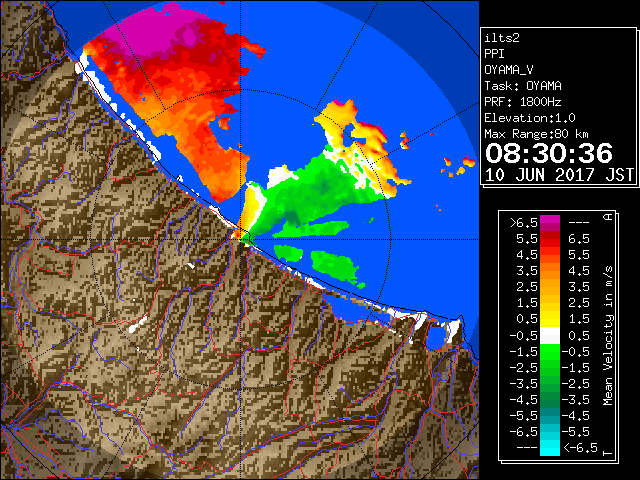Click the 'PRF: 1800Hz' text
Viewport: 640px width, 480px height.
pos(523,102)
